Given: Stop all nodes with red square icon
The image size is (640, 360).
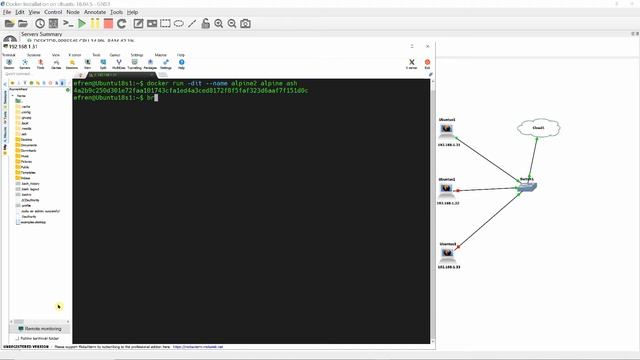Looking at the screenshot, I should coord(108,24).
